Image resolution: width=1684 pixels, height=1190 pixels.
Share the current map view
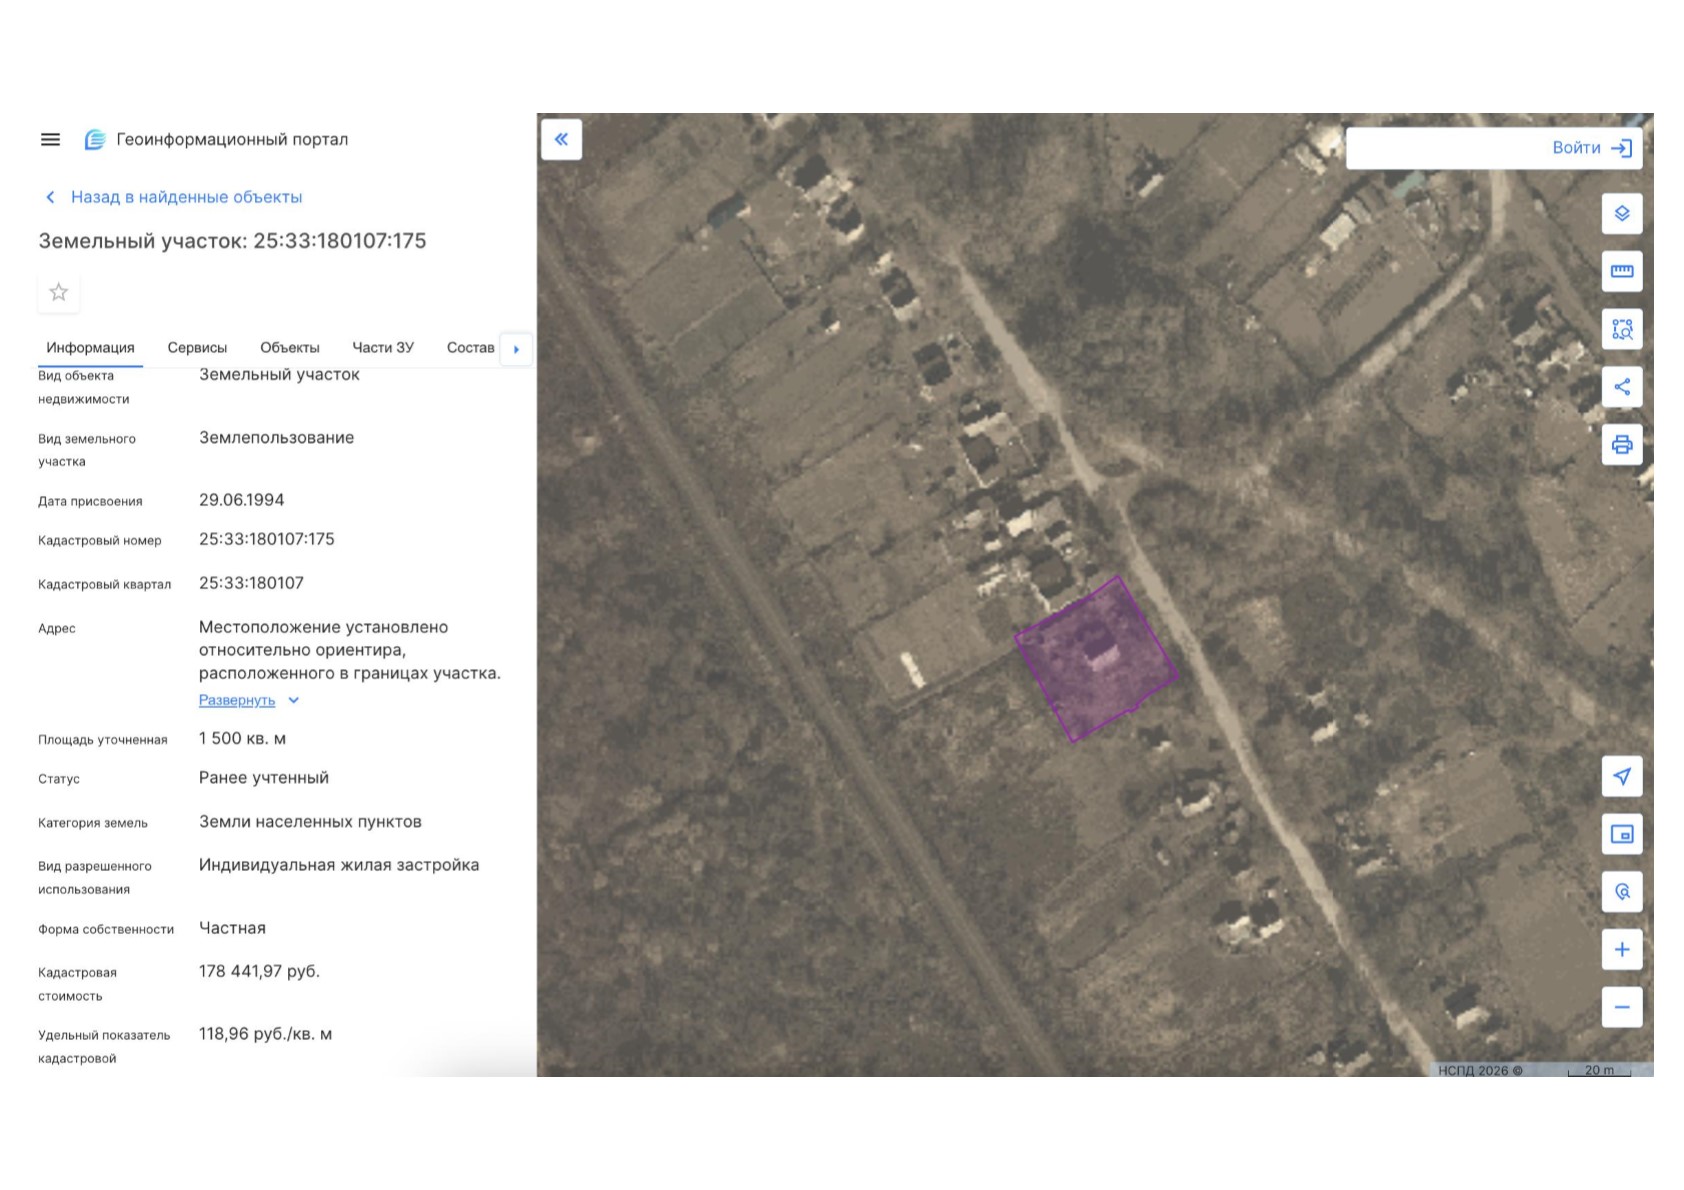[x=1621, y=387]
